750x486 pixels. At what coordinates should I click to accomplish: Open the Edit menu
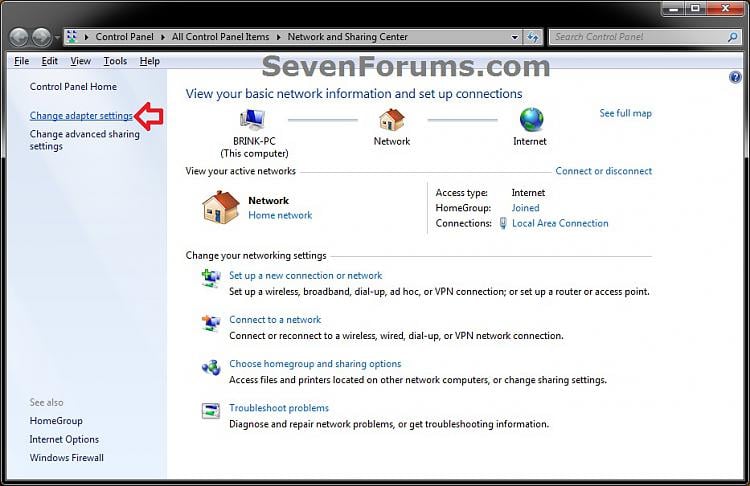tap(49, 61)
